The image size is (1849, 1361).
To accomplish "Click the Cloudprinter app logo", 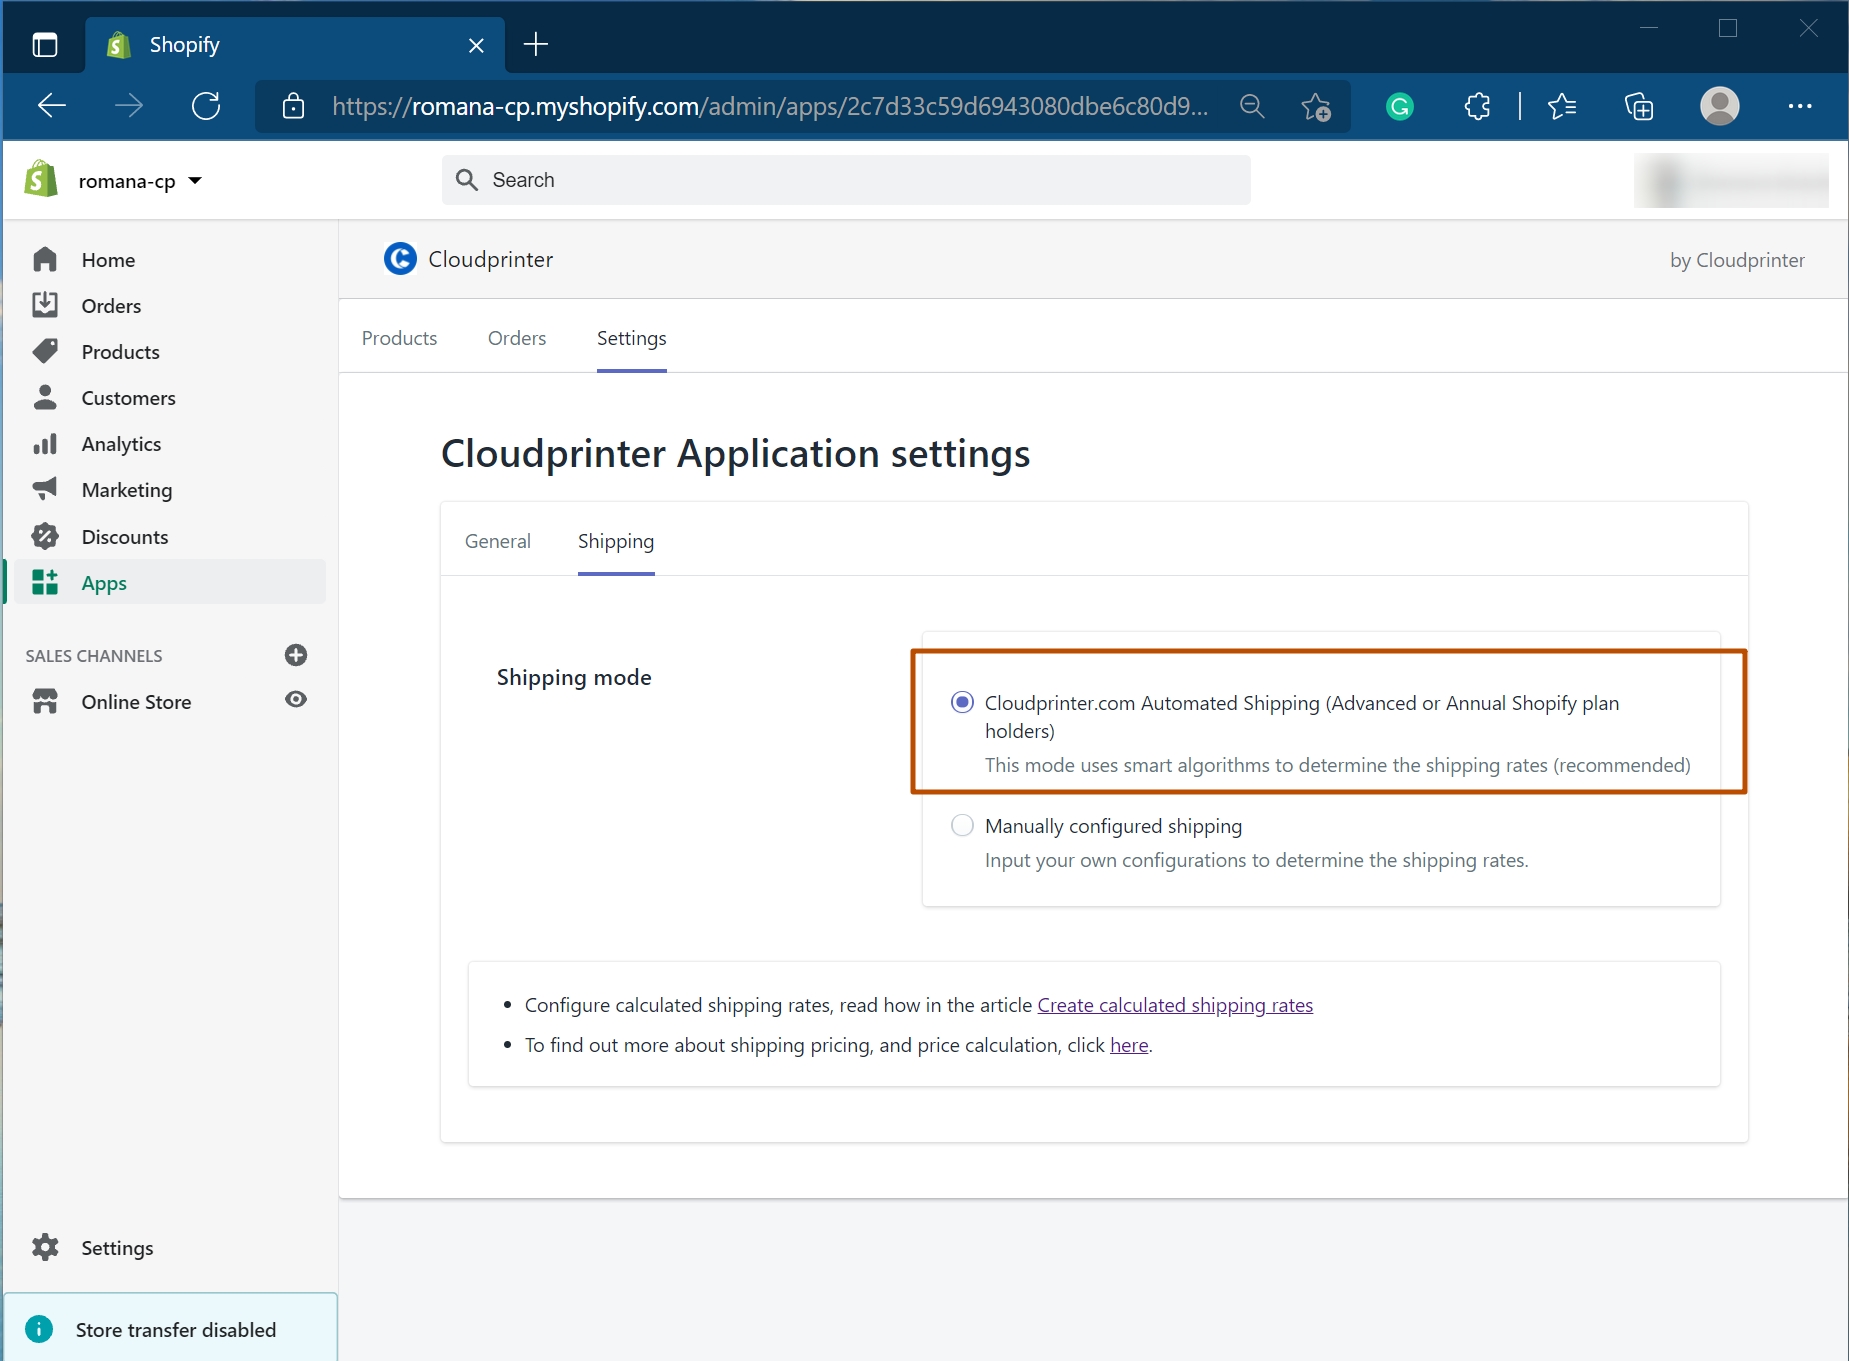I will click(x=400, y=259).
